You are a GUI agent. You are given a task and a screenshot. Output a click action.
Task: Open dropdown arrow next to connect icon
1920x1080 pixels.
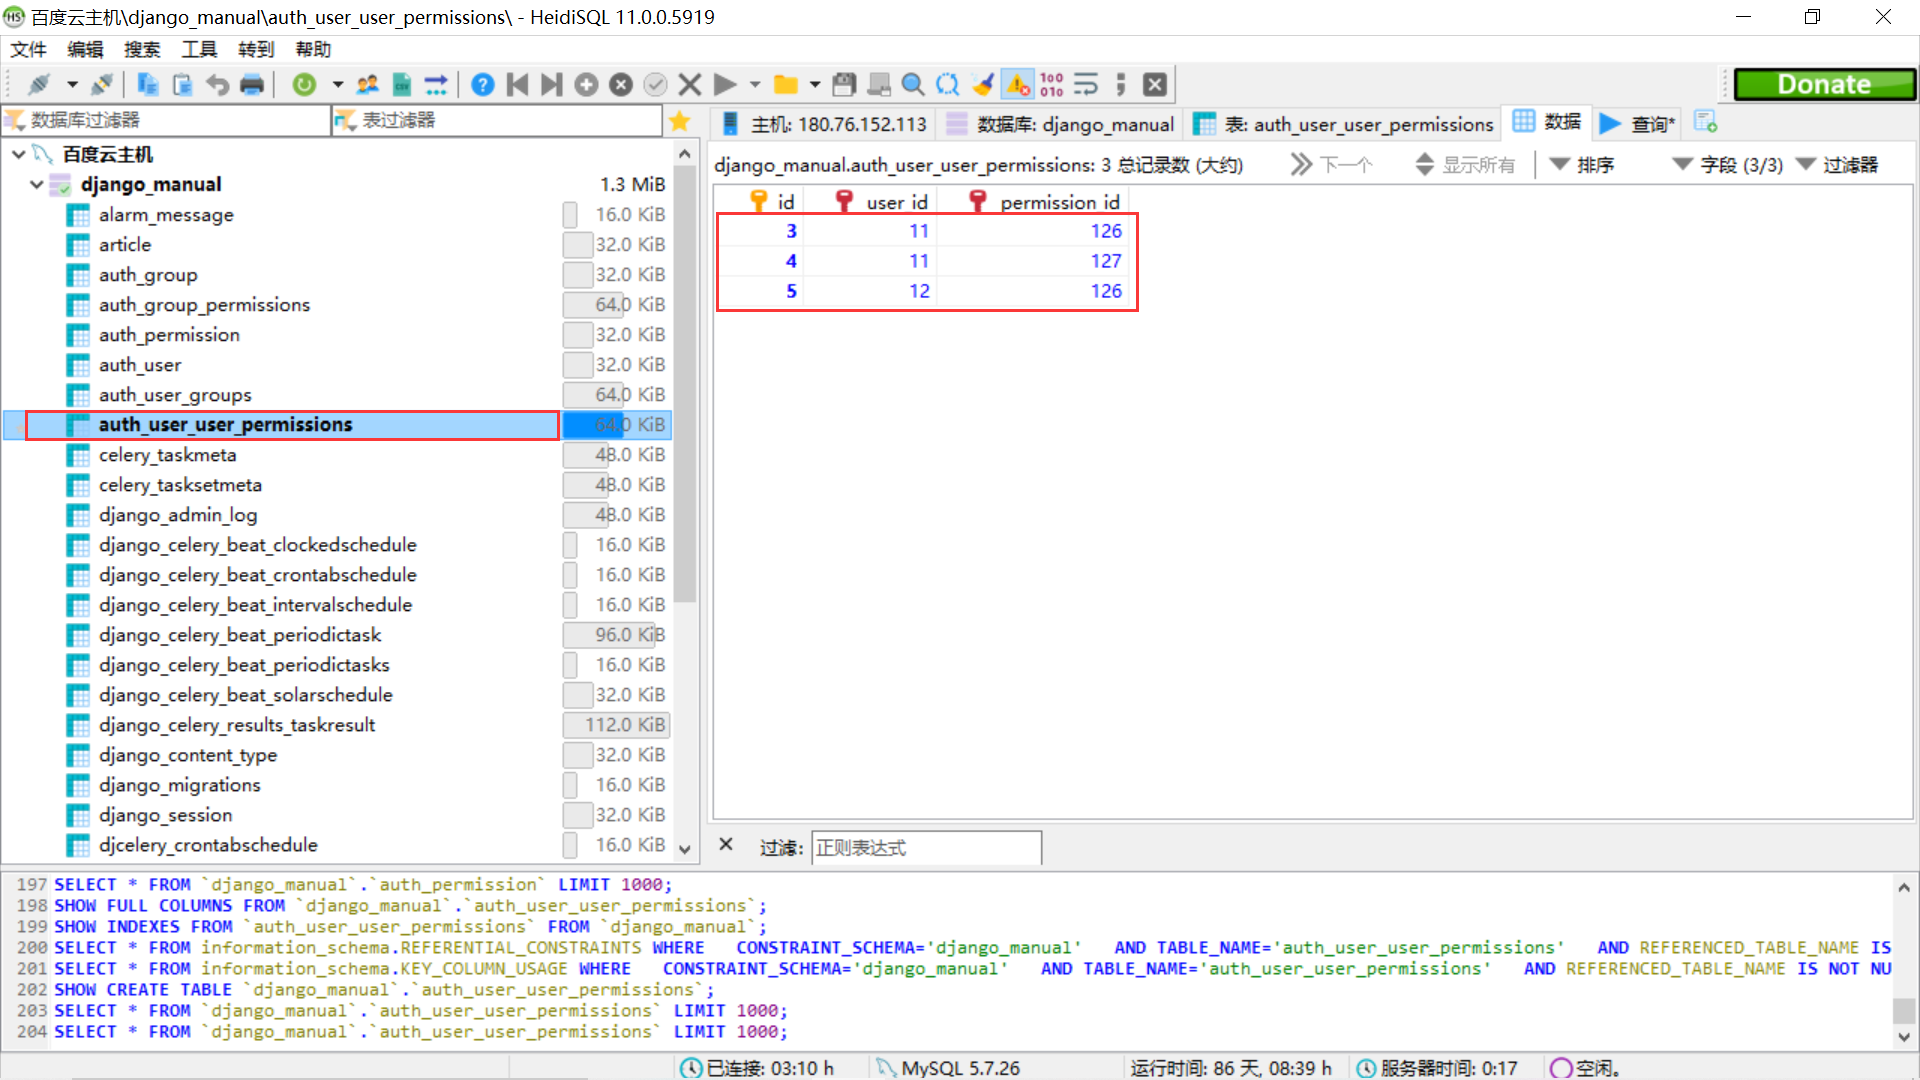[72, 85]
